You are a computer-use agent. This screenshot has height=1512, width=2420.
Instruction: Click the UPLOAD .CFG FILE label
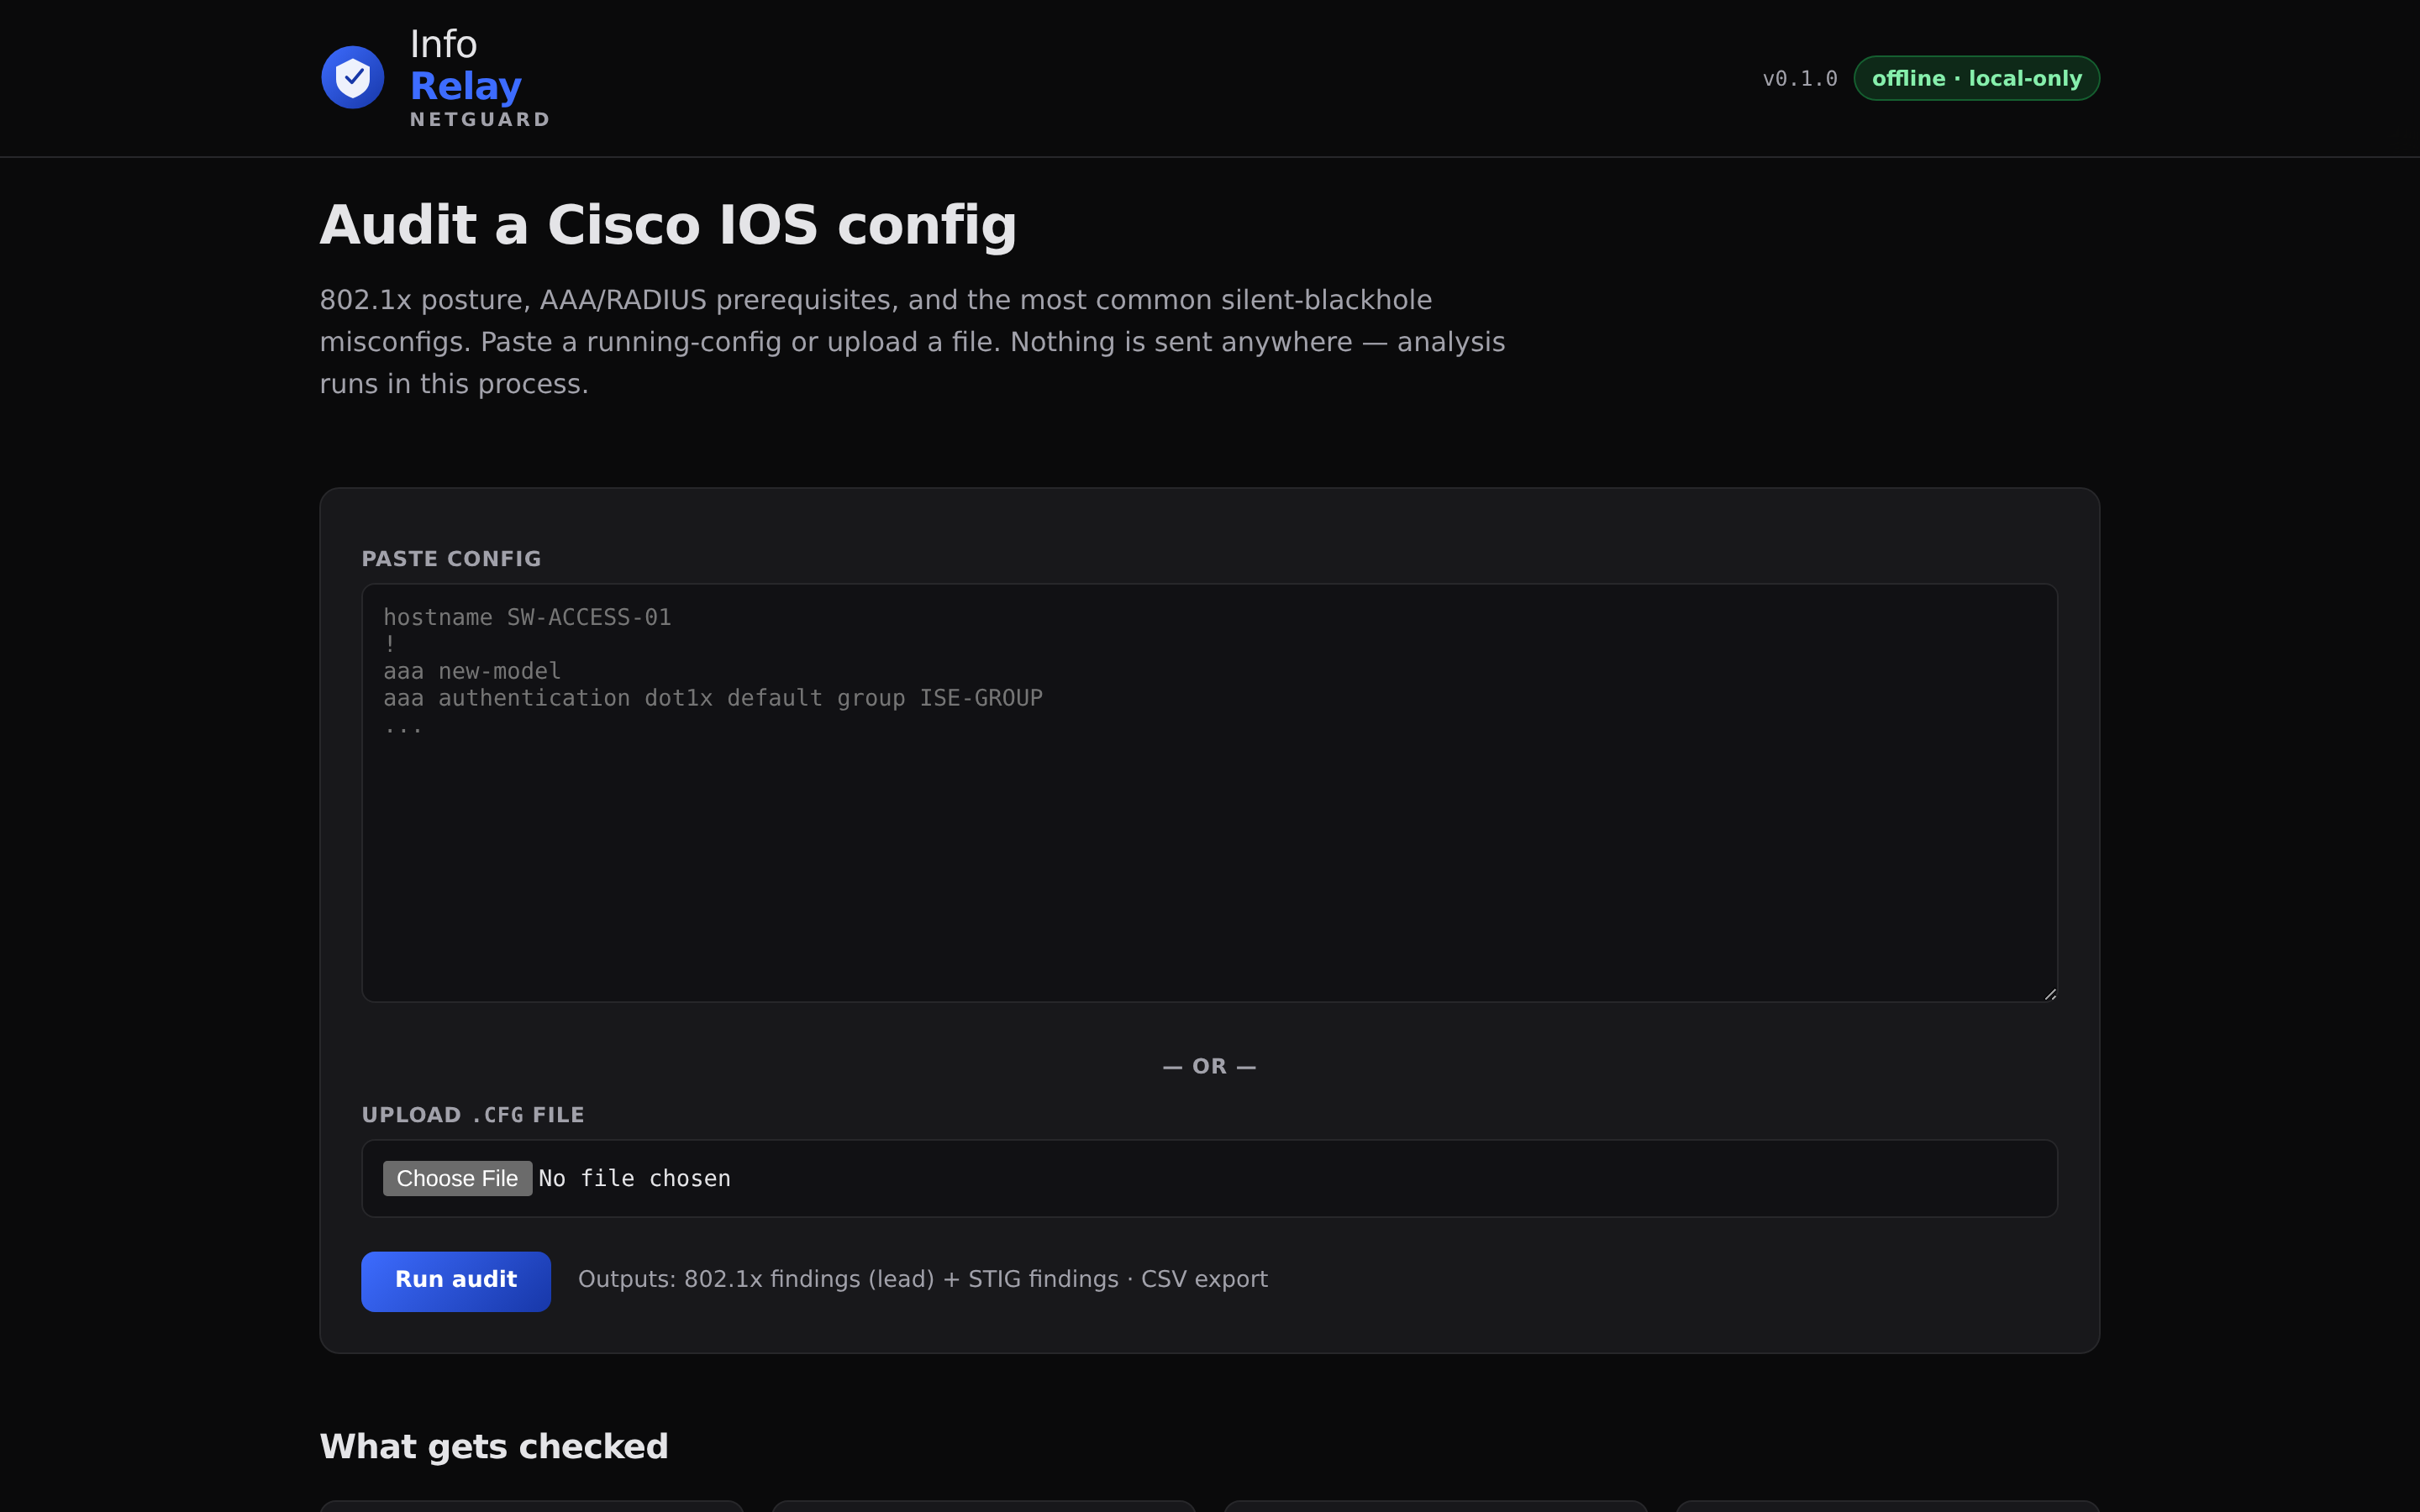tap(473, 1115)
